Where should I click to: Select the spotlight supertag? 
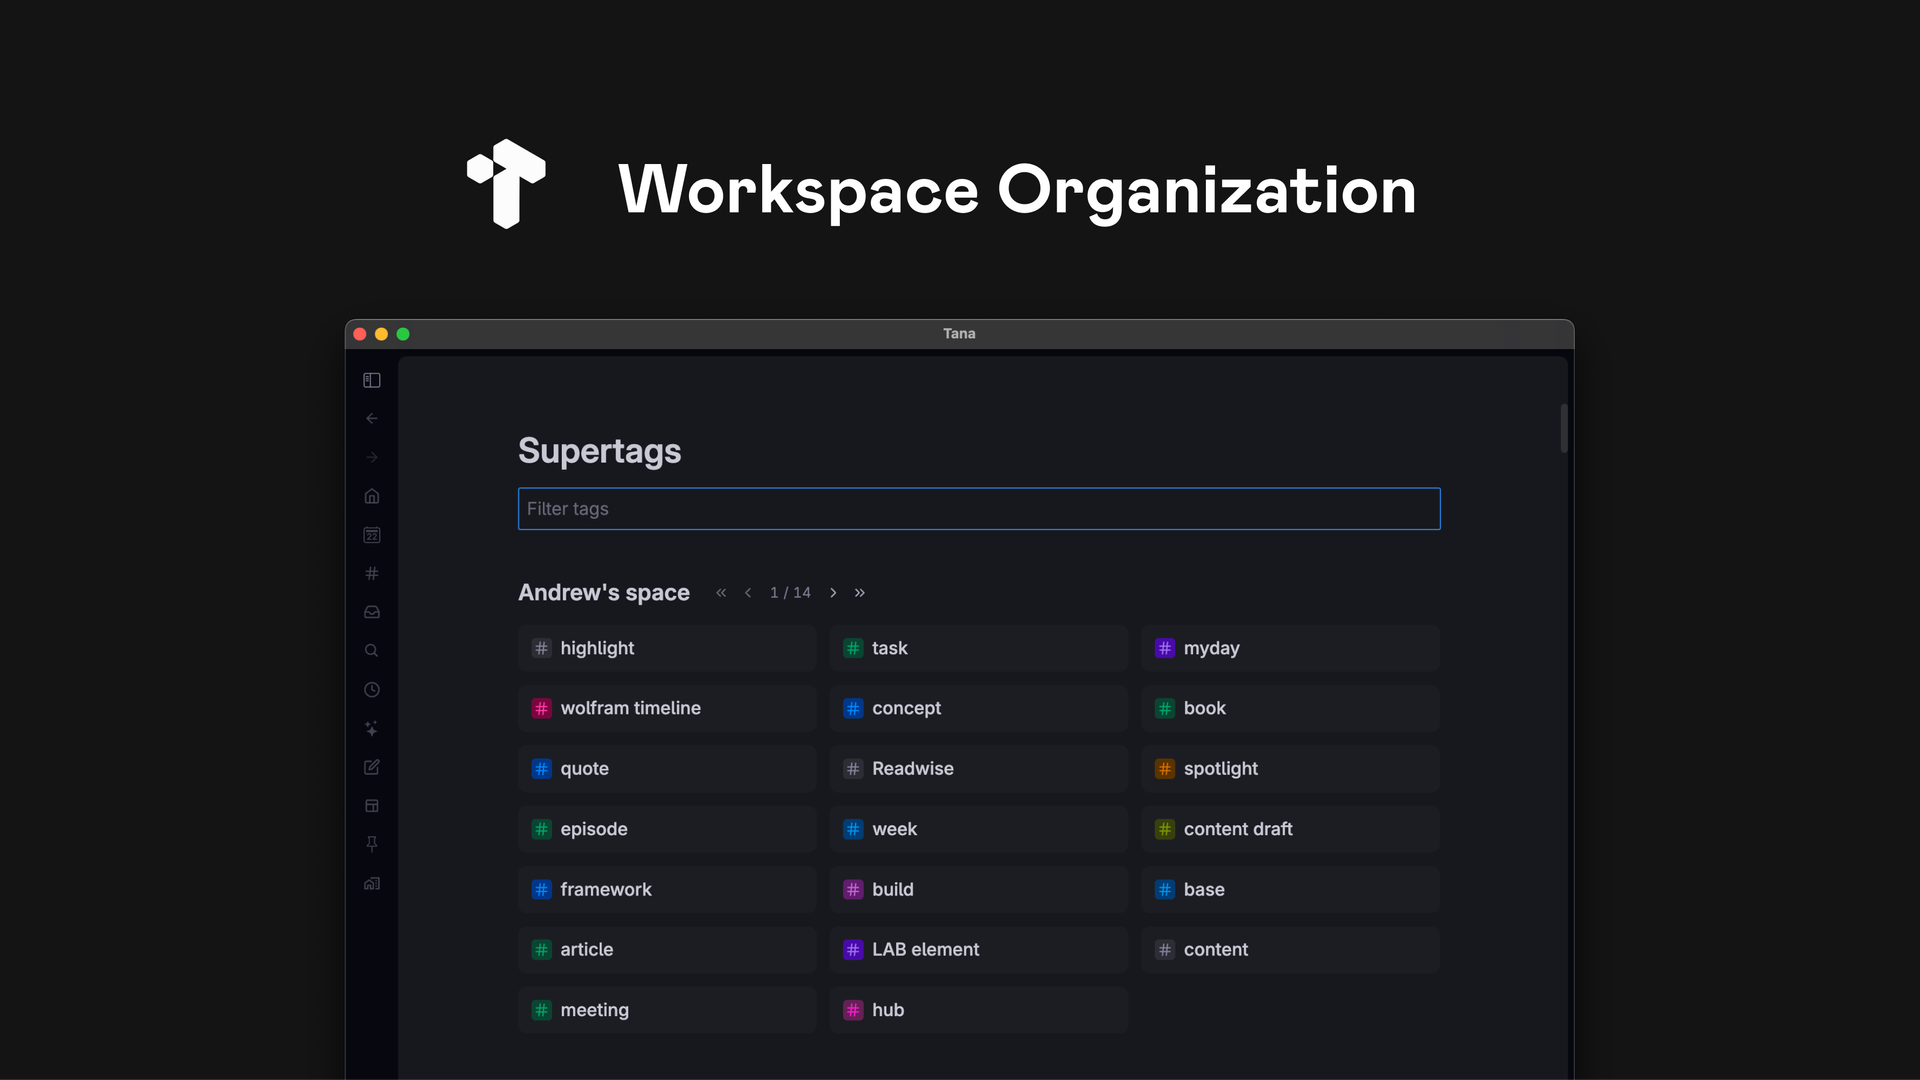point(1290,769)
